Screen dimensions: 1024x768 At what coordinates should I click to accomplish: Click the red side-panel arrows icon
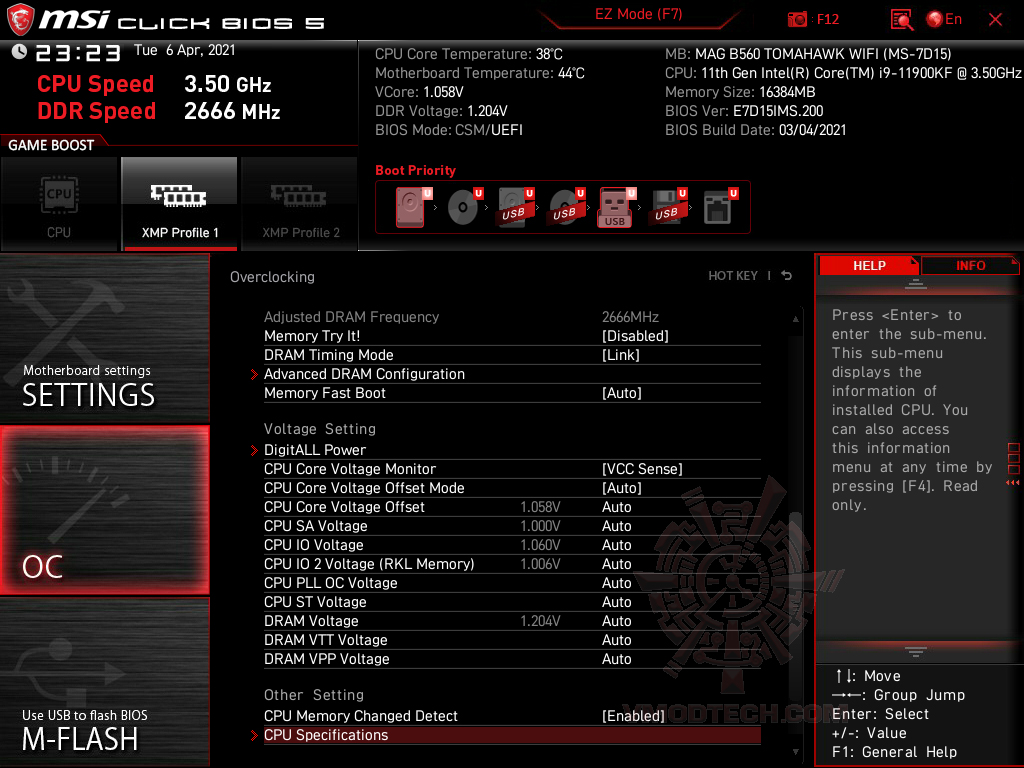coord(1012,483)
